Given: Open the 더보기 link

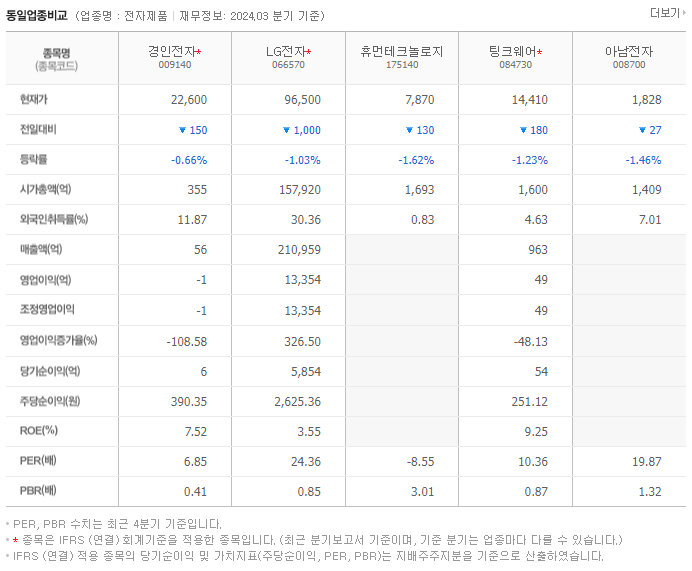Looking at the screenshot, I should click(667, 13).
